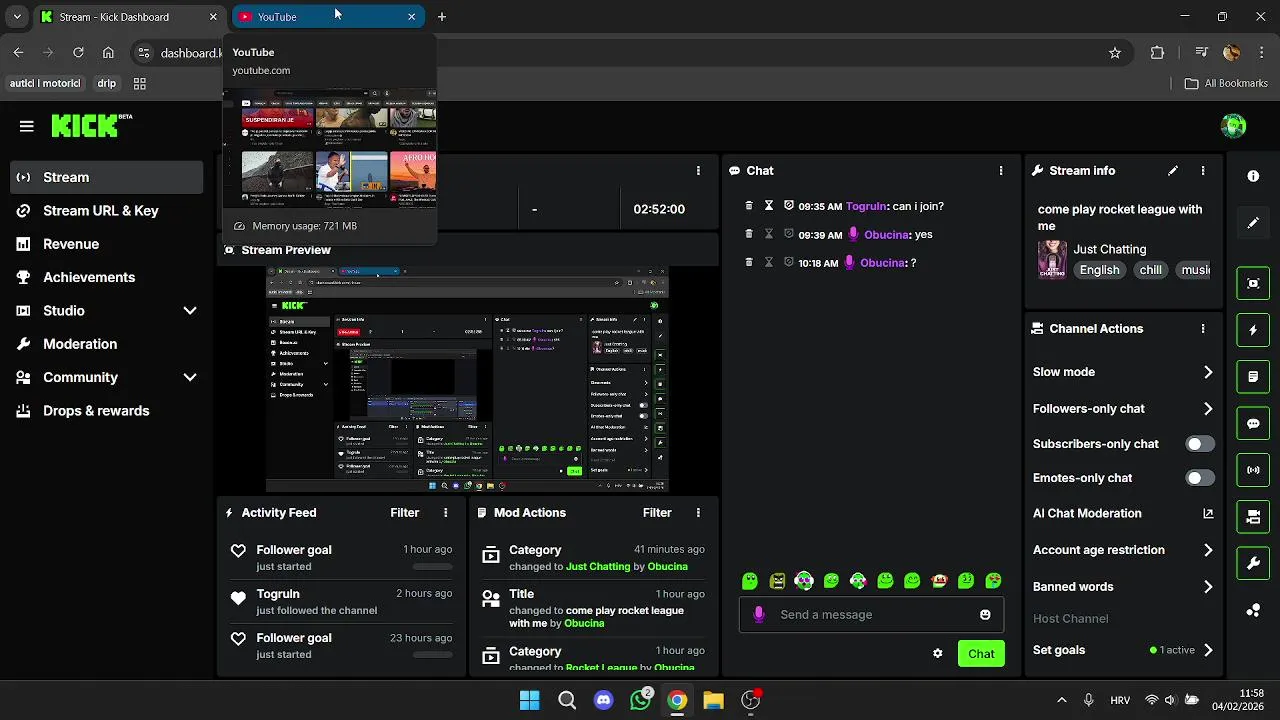Open Activity Feed three-dot menu

coord(446,513)
